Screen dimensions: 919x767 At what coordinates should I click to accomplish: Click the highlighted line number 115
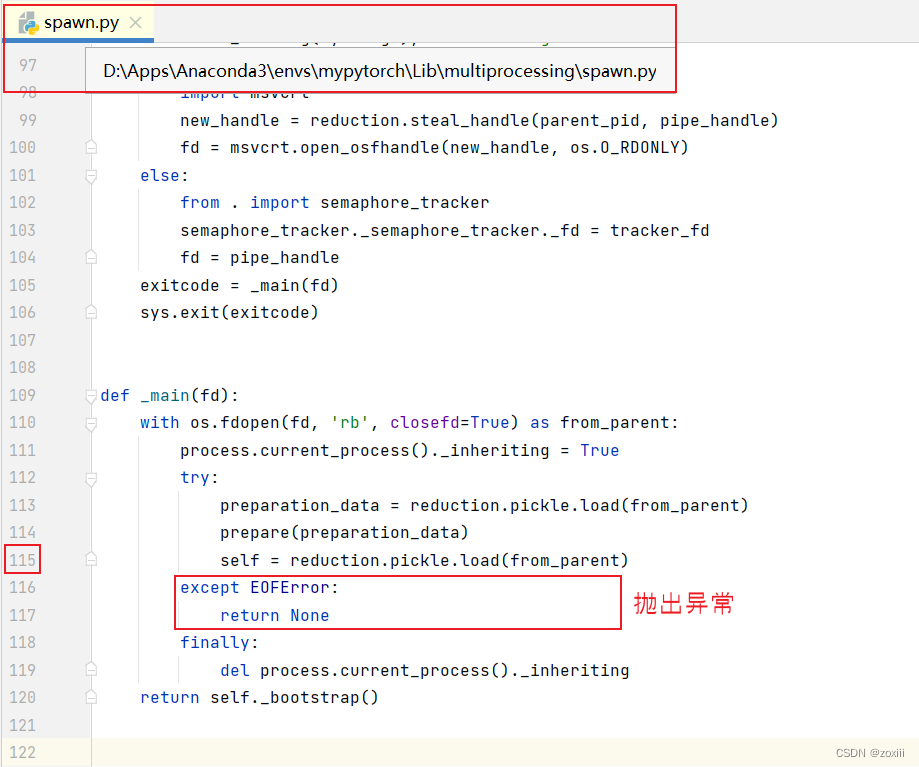[x=22, y=559]
